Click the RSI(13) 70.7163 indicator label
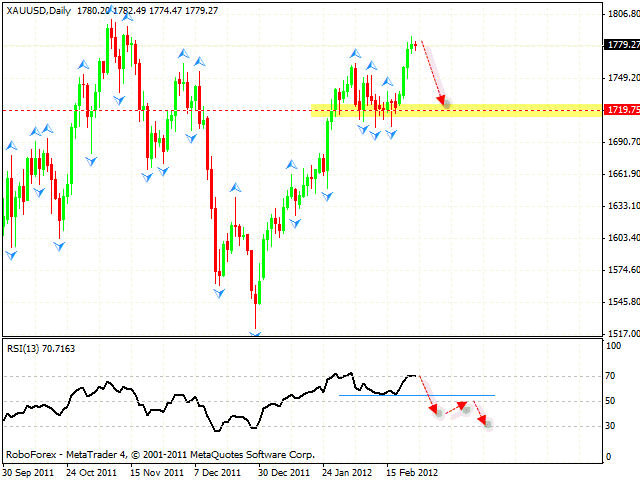640x480 pixels. (x=40, y=348)
